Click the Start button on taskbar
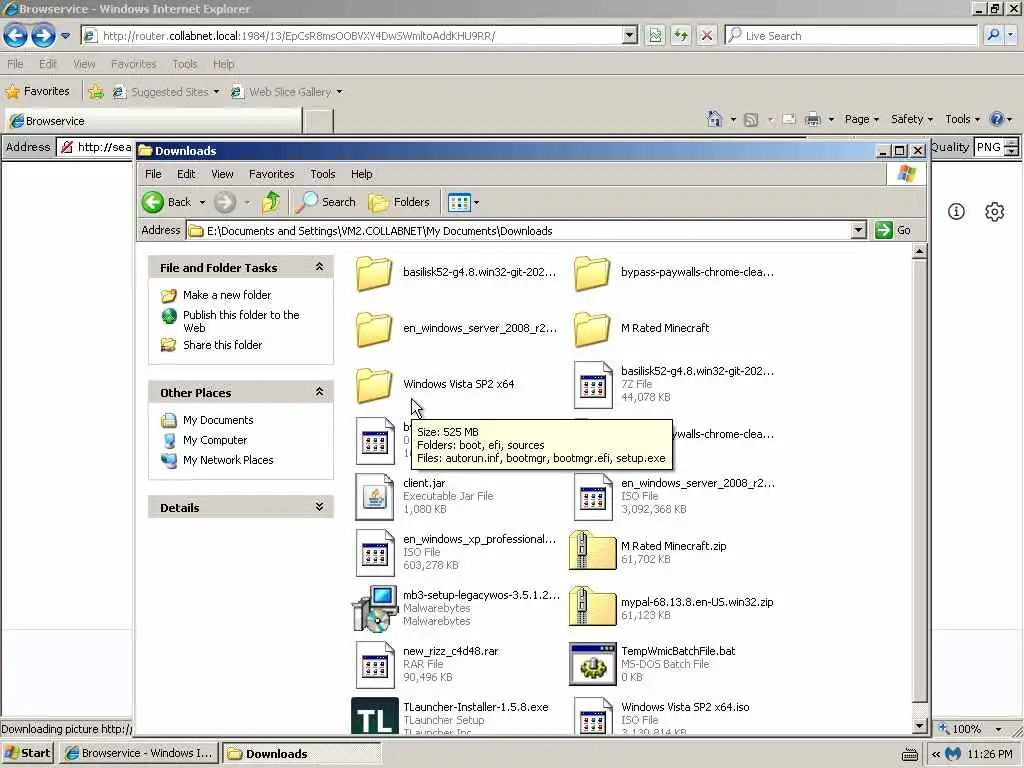Screen dimensions: 1024x768 click(27, 753)
